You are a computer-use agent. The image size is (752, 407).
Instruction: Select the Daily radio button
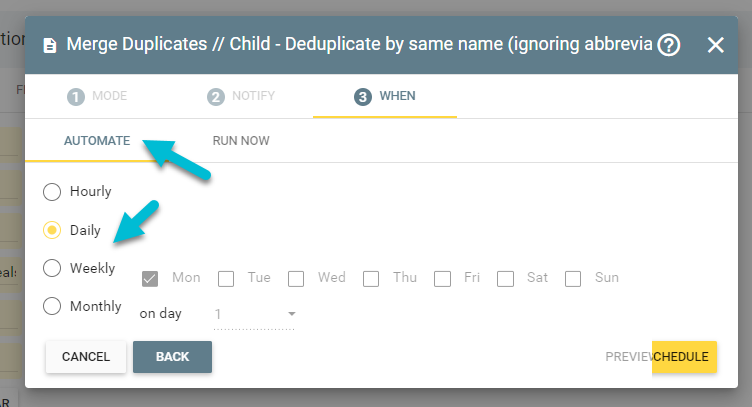52,230
